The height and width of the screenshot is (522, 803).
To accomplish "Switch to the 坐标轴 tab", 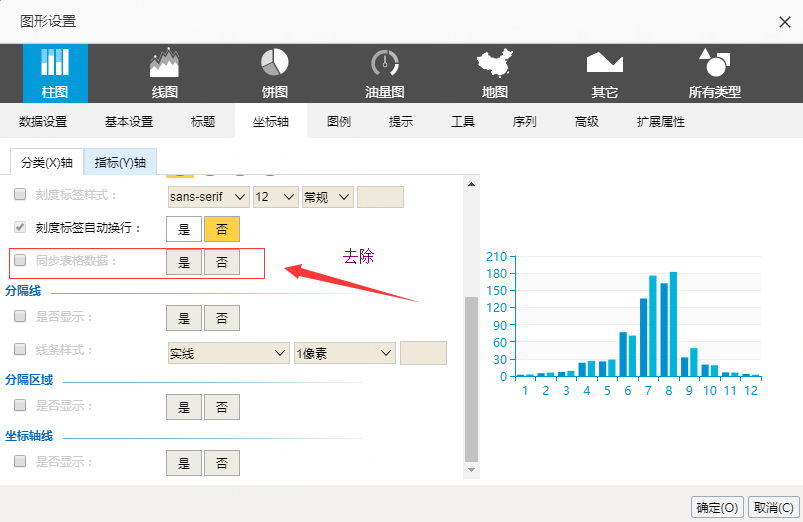I will (271, 121).
